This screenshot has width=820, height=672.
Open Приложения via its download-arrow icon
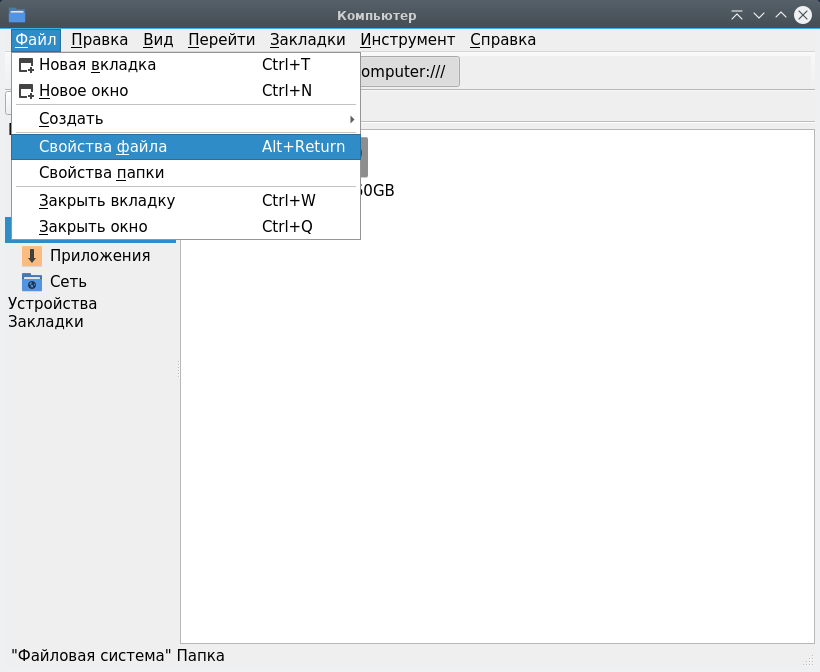point(32,256)
